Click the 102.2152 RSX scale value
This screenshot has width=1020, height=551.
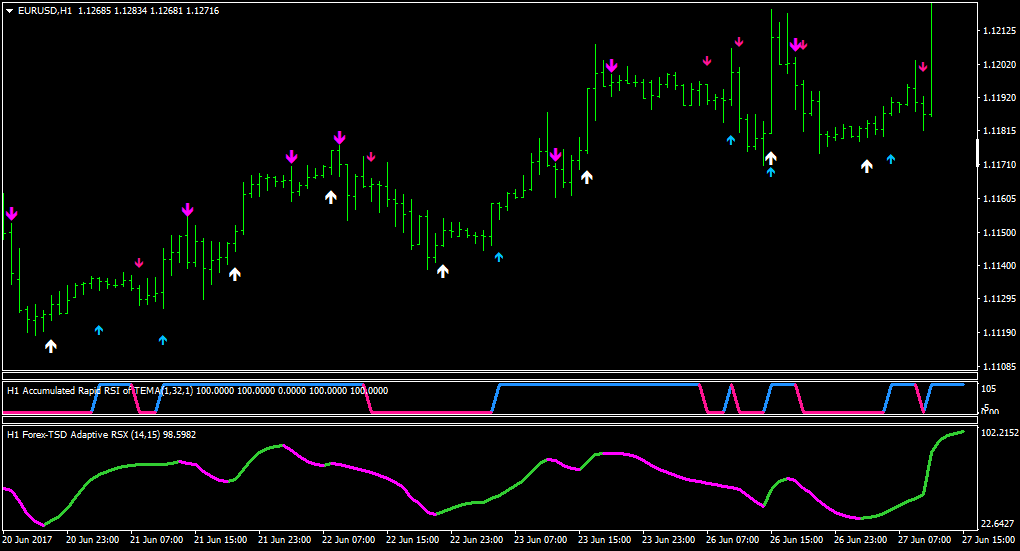click(1000, 433)
